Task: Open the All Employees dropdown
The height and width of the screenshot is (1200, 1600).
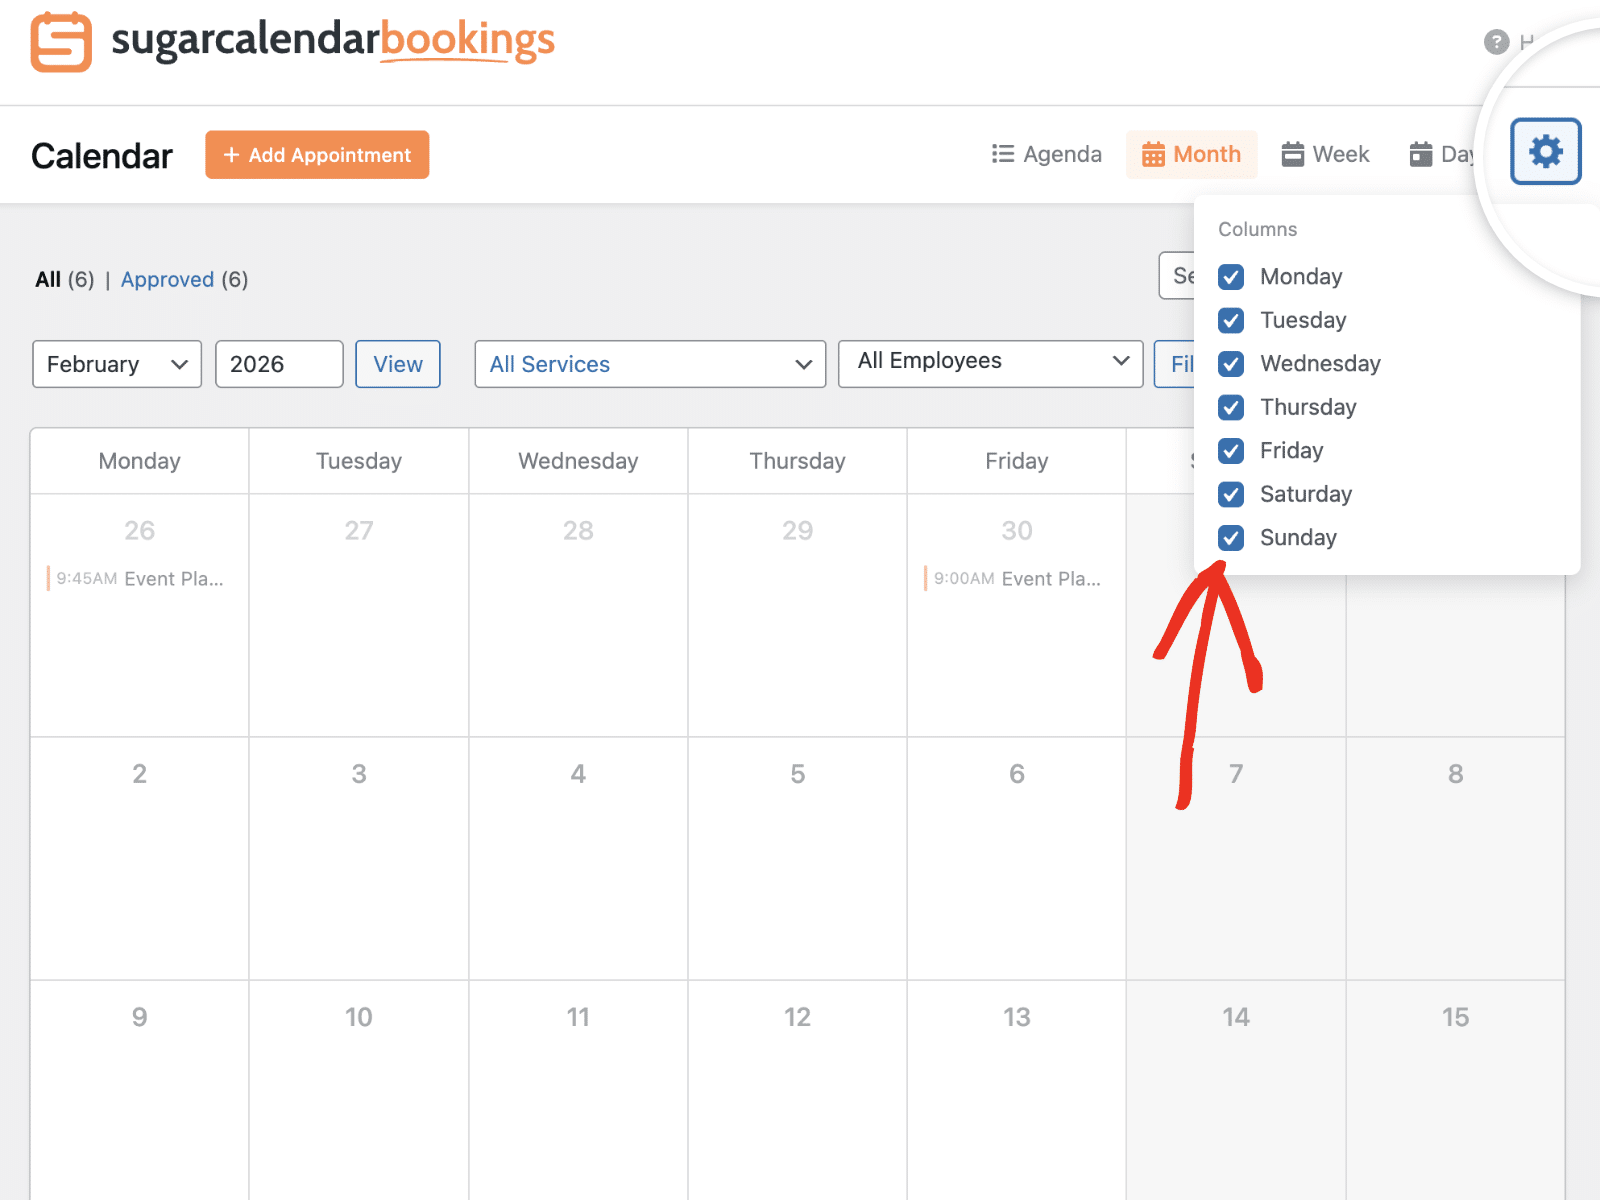Action: [989, 362]
